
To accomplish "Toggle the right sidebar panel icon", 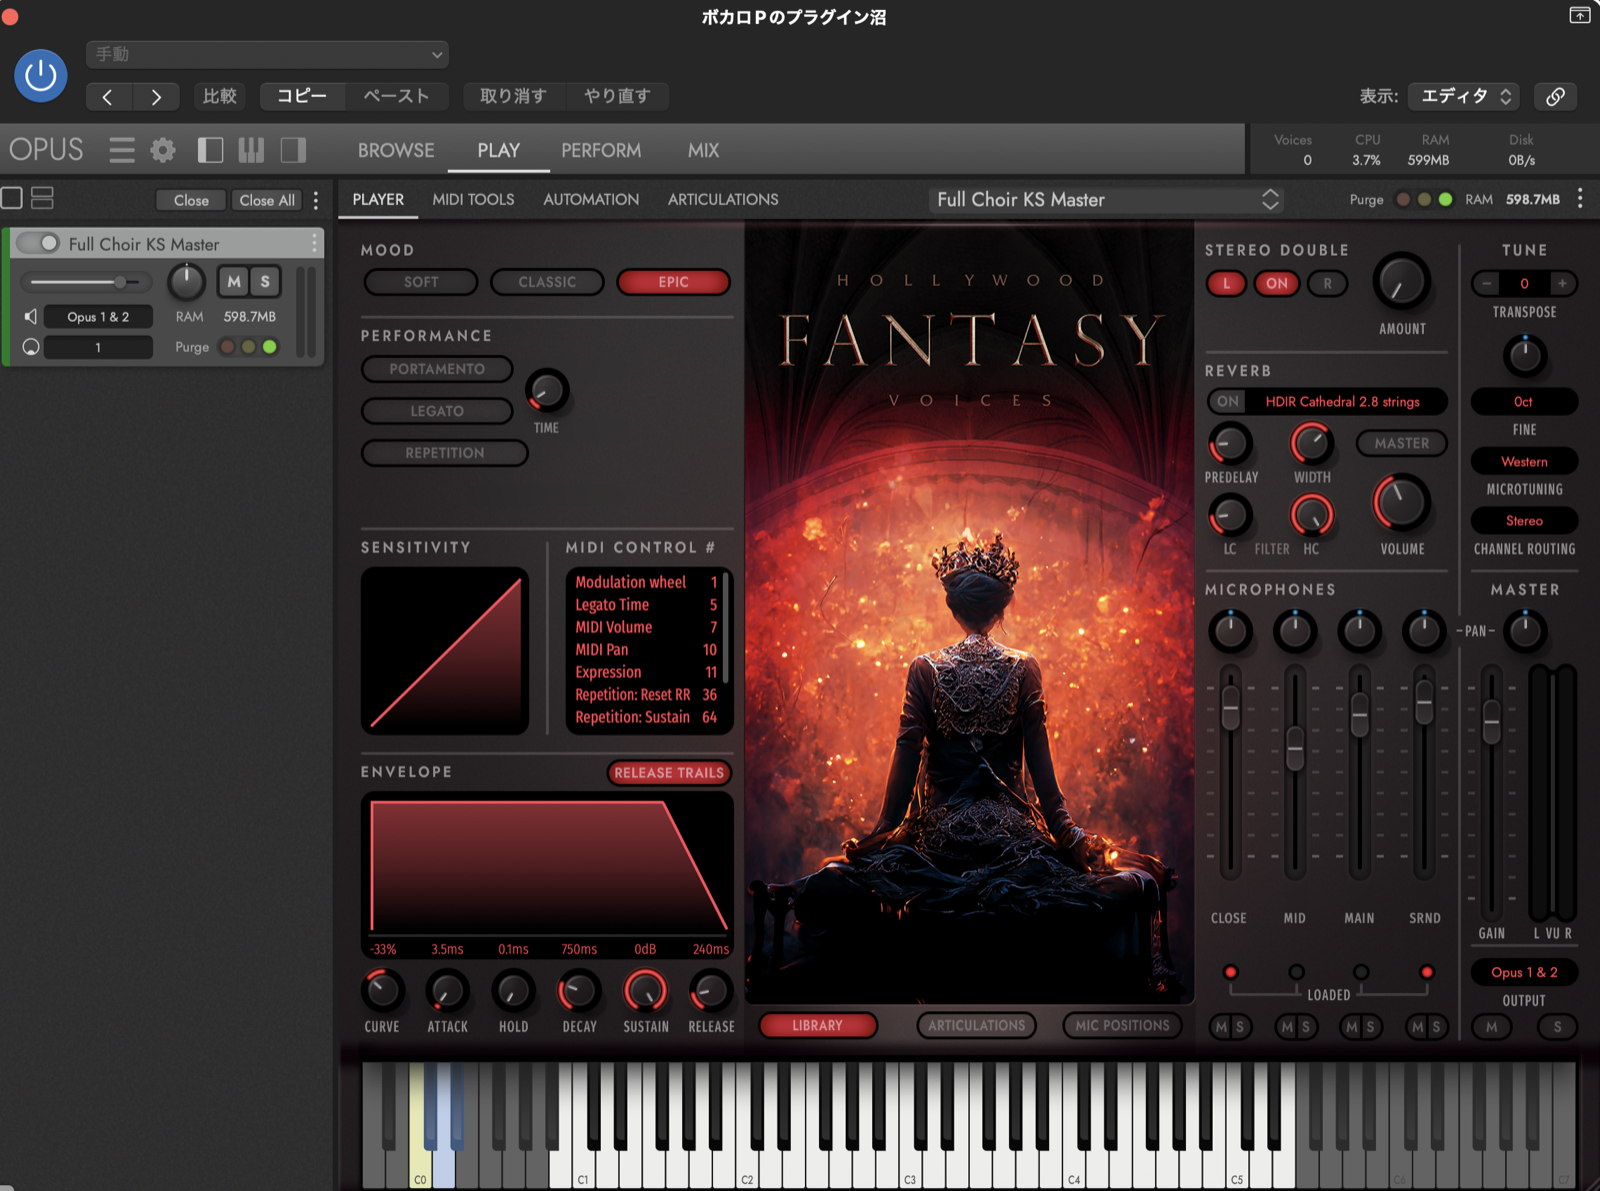I will click(x=293, y=150).
